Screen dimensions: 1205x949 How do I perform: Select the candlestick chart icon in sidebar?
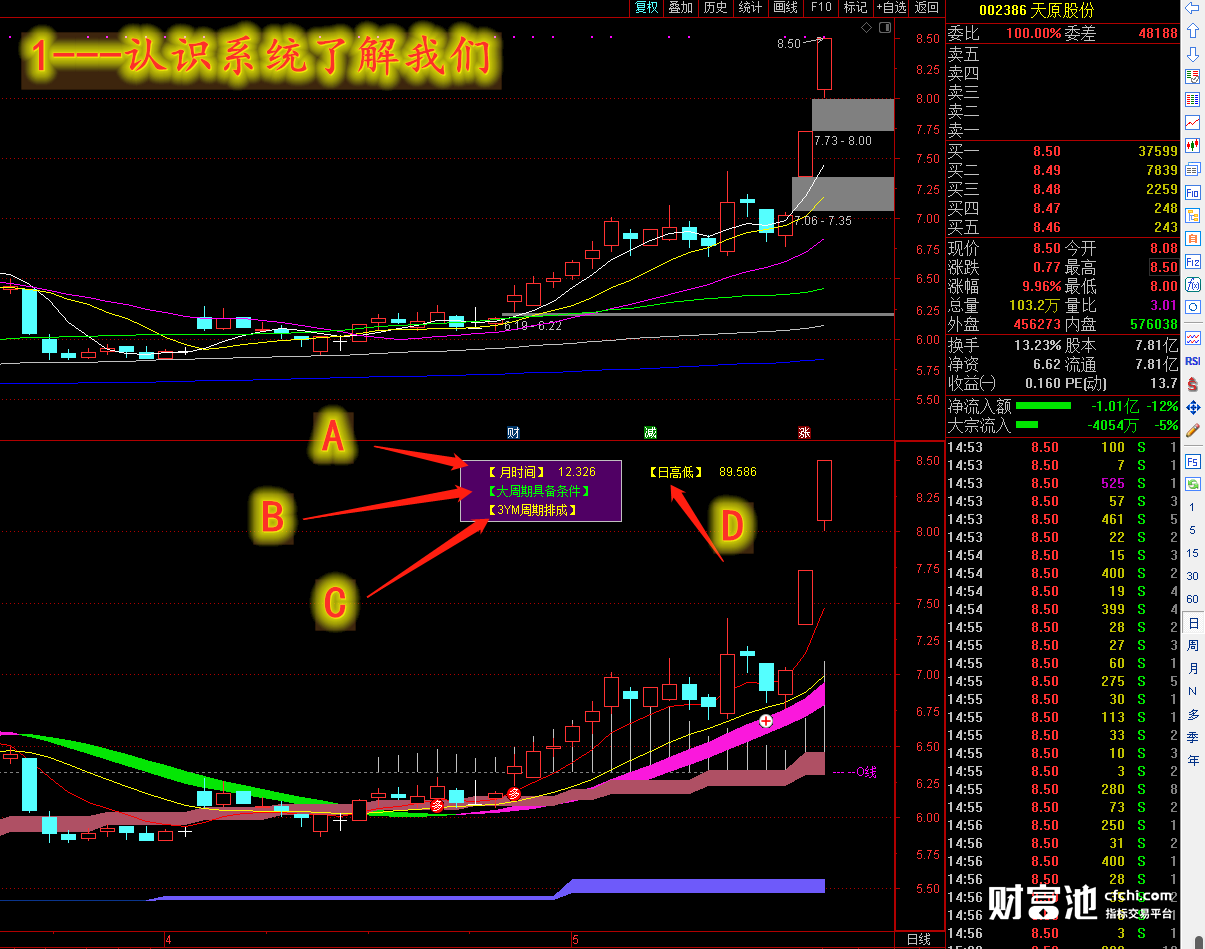(x=1192, y=145)
